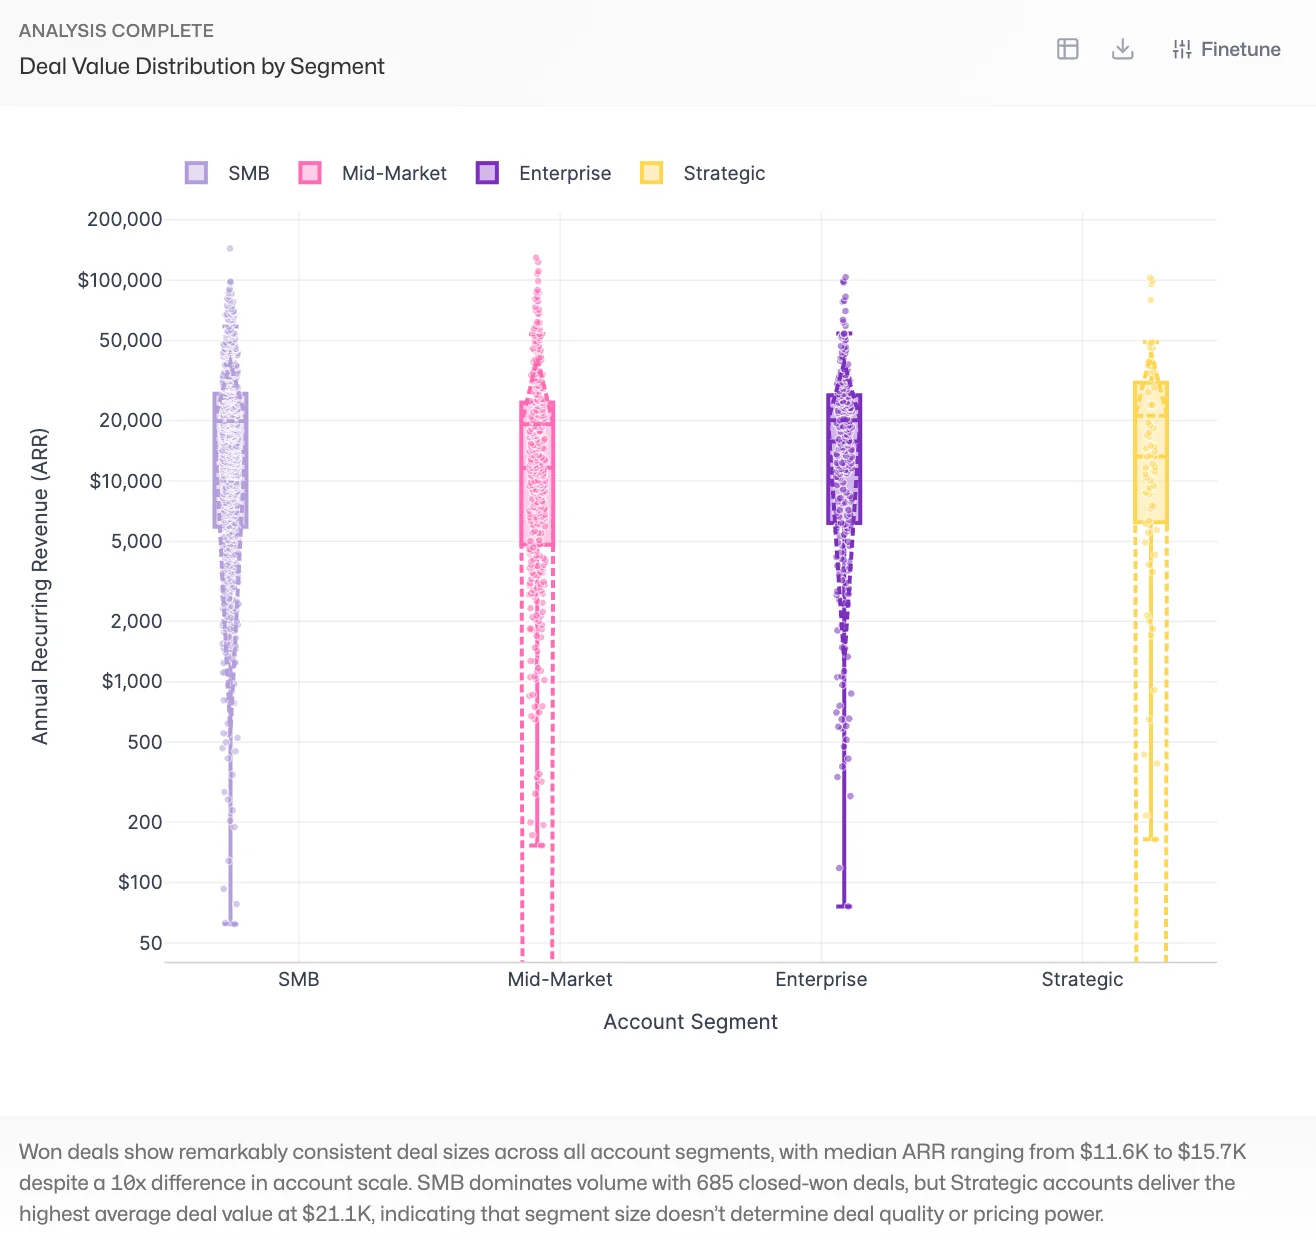This screenshot has width=1316, height=1244.
Task: Select the Mid-Market box plot body
Action: pyautogui.click(x=537, y=474)
